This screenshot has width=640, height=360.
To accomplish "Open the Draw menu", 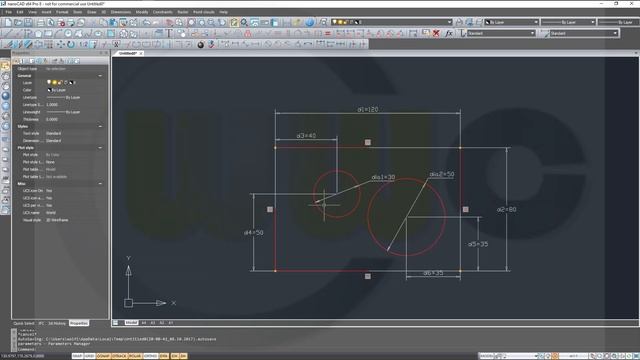I will point(91,12).
